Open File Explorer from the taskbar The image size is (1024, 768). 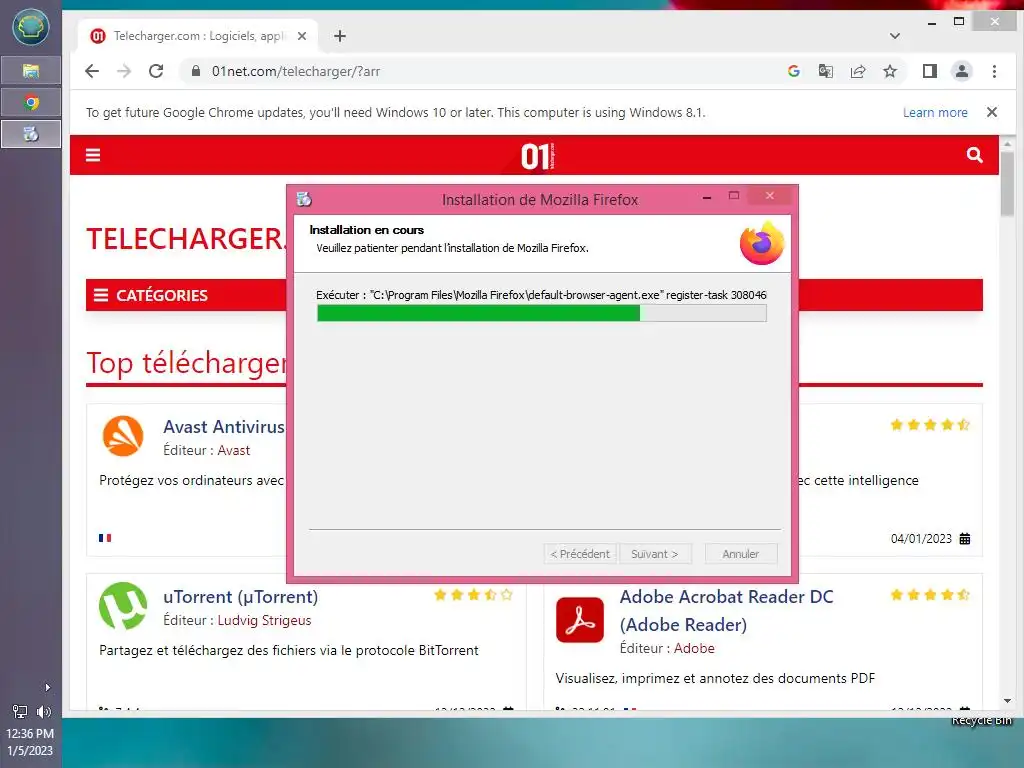pos(31,71)
